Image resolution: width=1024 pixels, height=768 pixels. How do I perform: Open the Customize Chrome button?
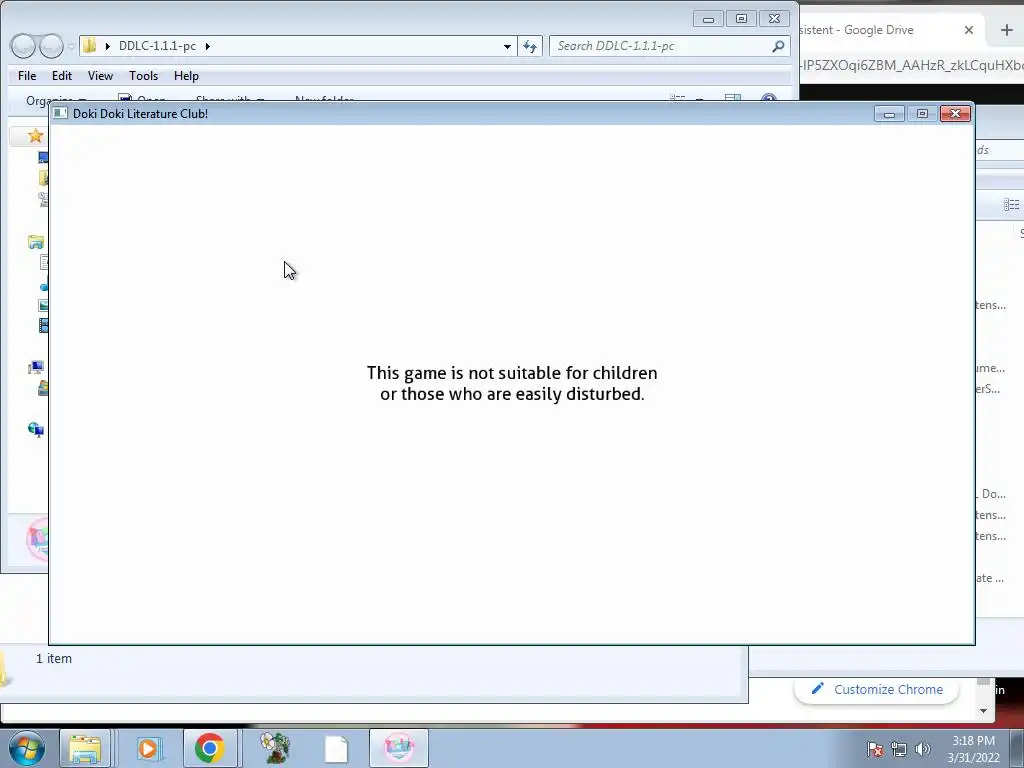(x=877, y=690)
